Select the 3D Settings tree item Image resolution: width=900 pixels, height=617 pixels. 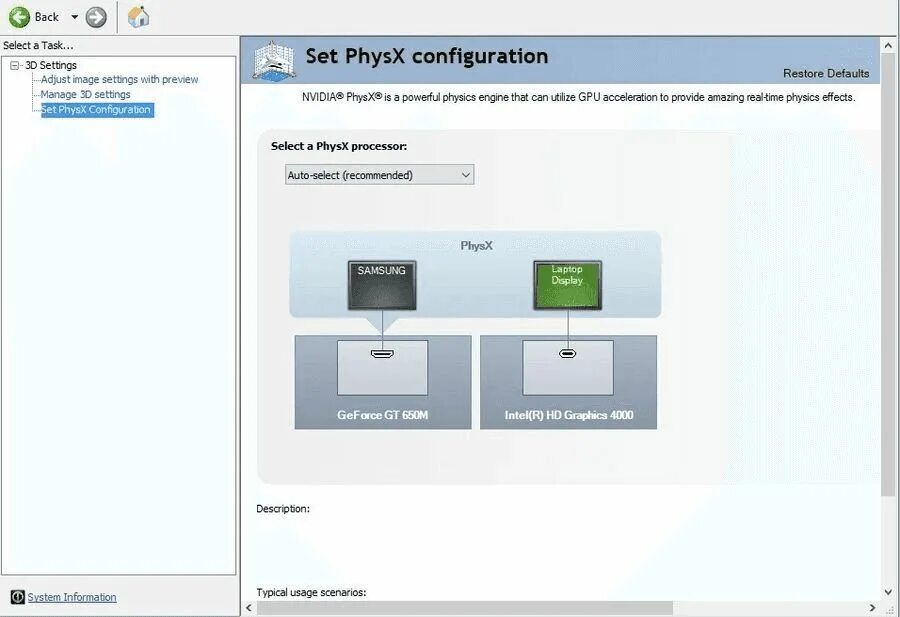pos(51,65)
